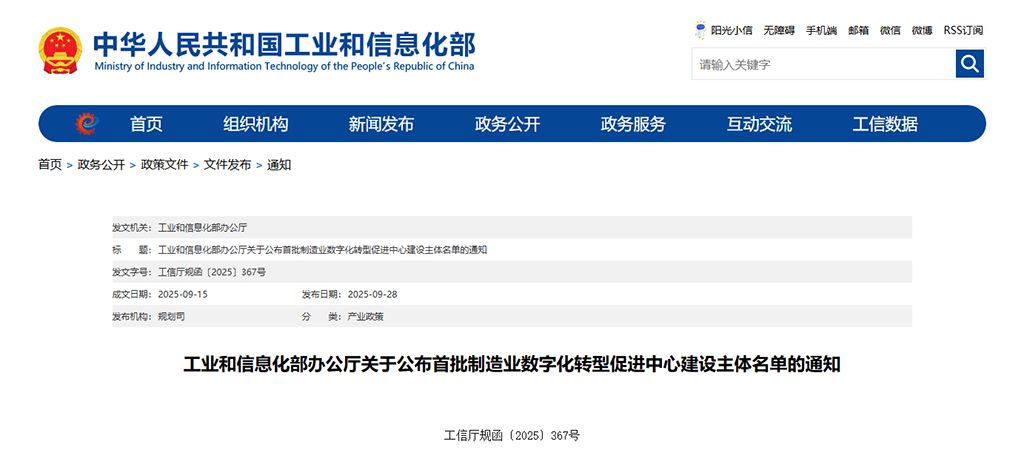Select 政务公开 in the main navigation bar
Image resolution: width=1024 pixels, height=464 pixels.
pyautogui.click(x=507, y=124)
